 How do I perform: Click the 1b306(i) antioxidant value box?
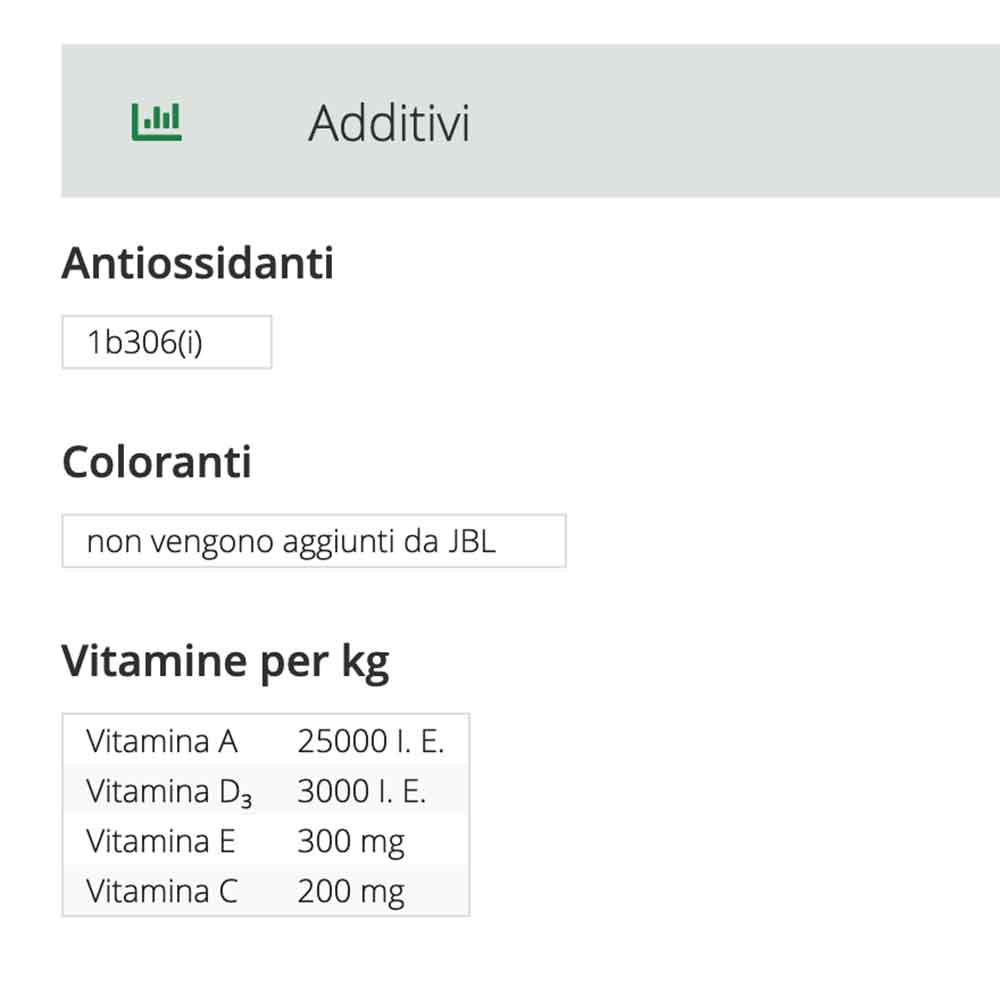(166, 342)
